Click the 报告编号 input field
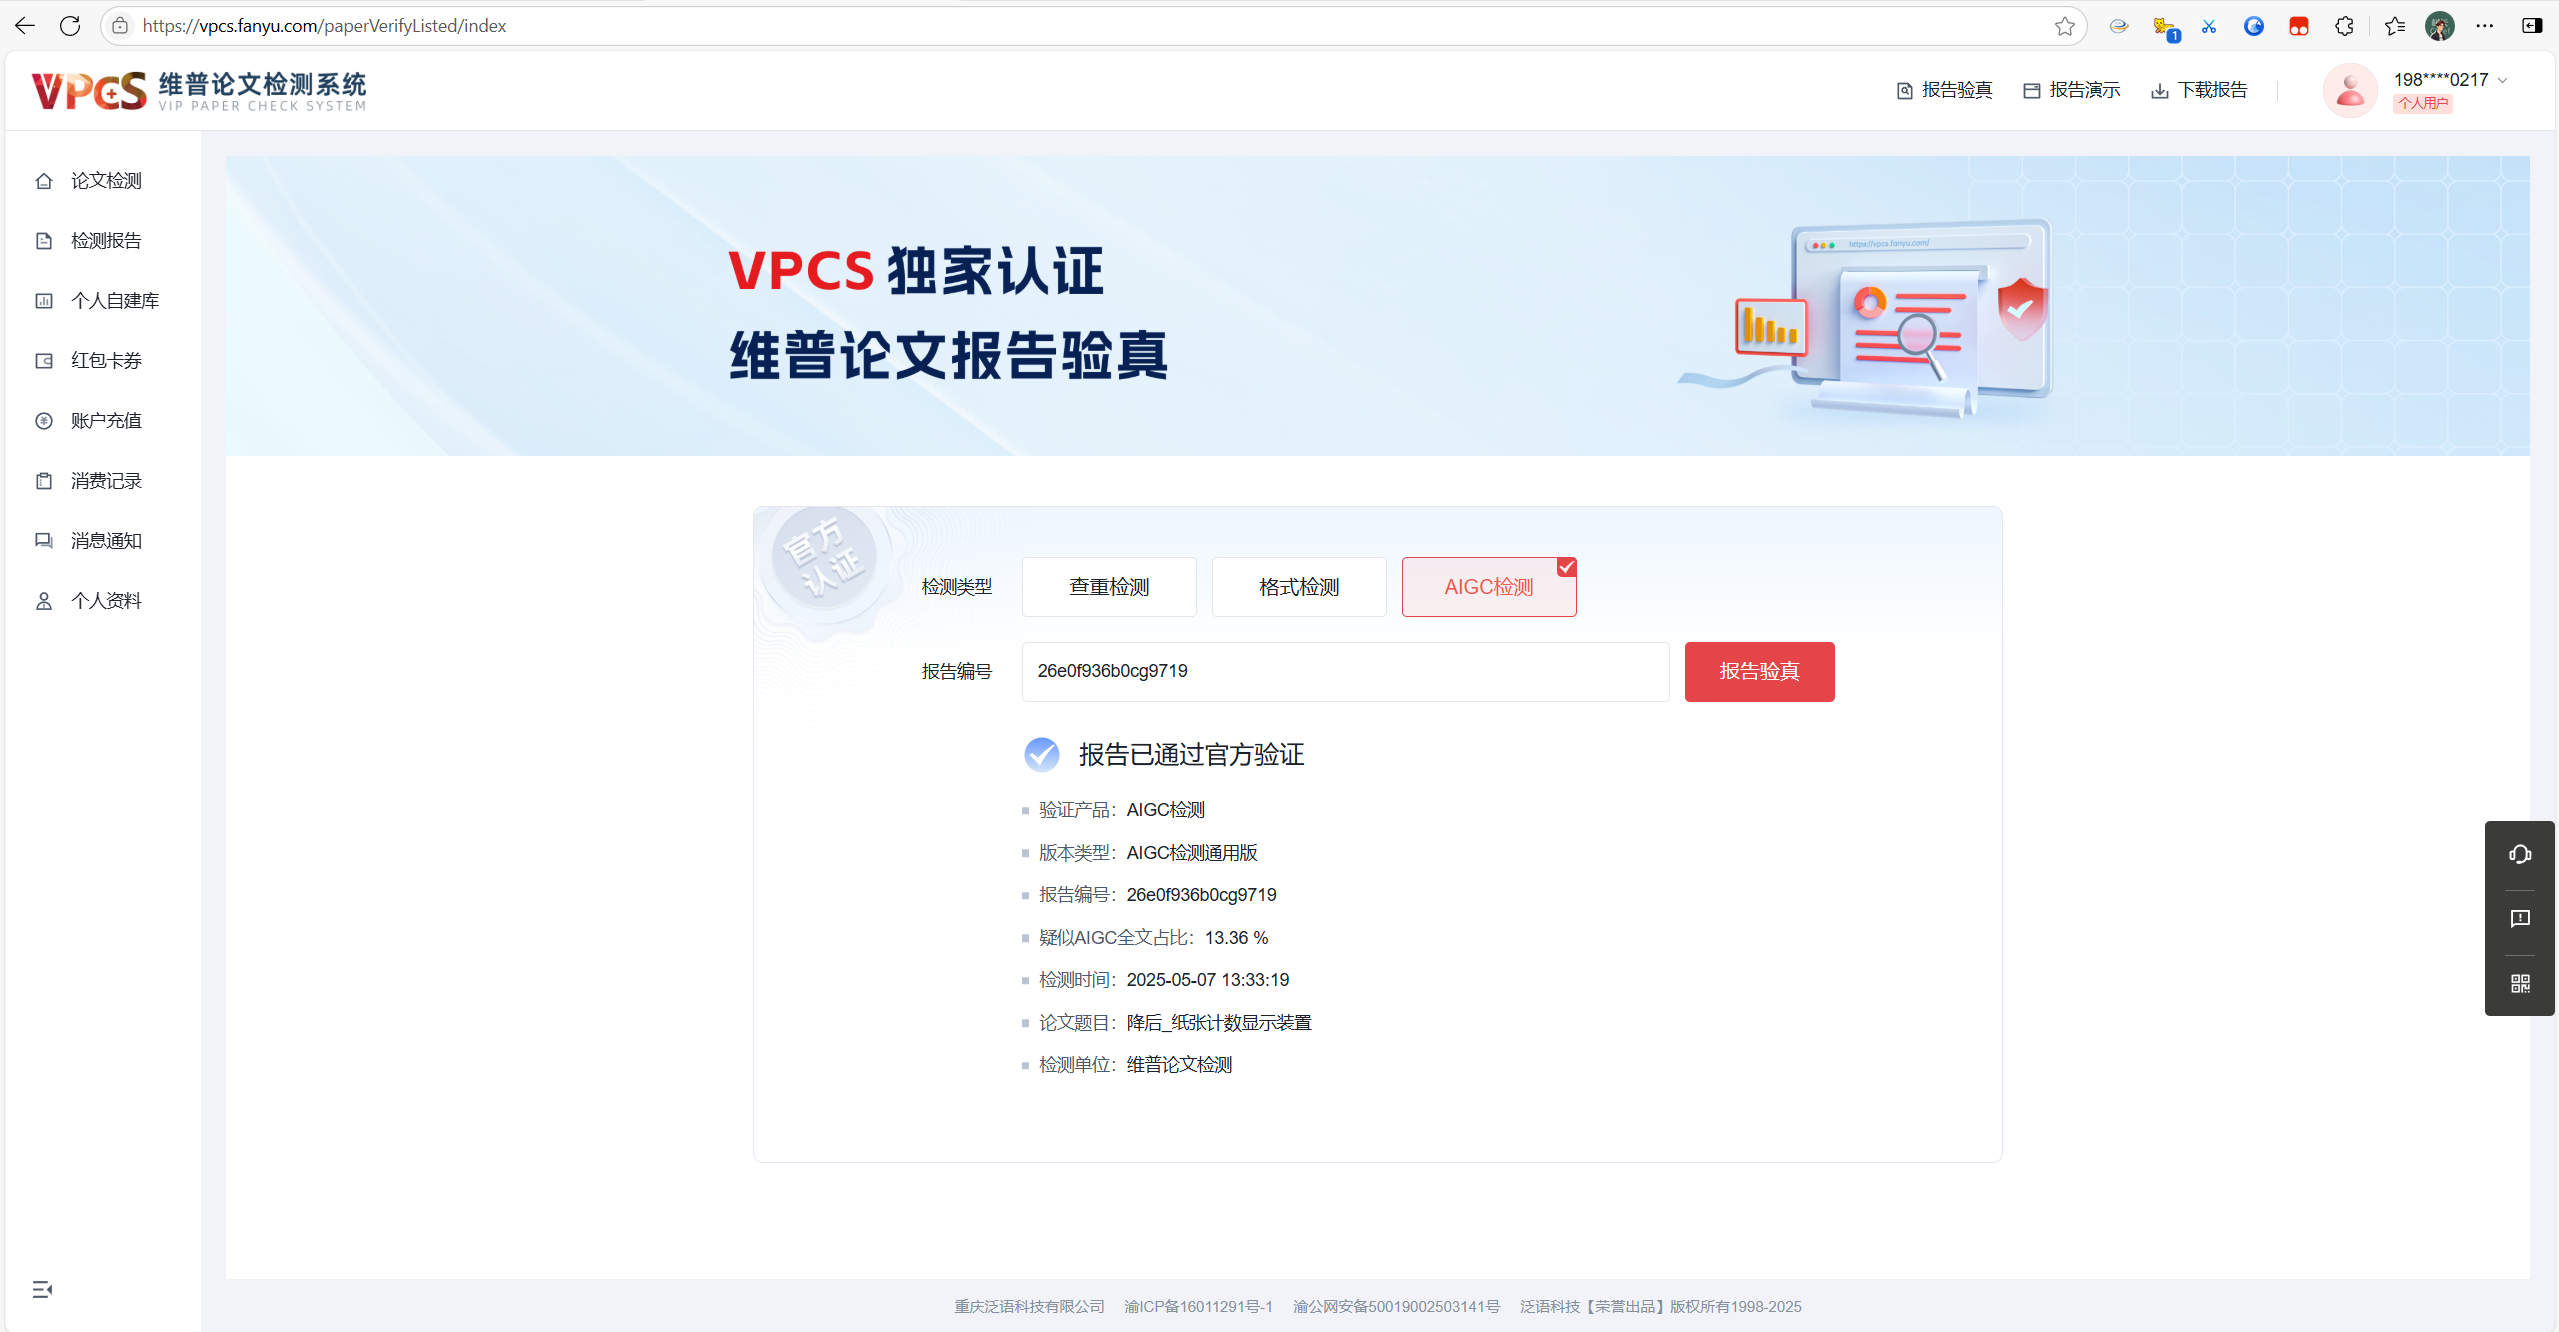The height and width of the screenshot is (1332, 2559). (x=1344, y=671)
